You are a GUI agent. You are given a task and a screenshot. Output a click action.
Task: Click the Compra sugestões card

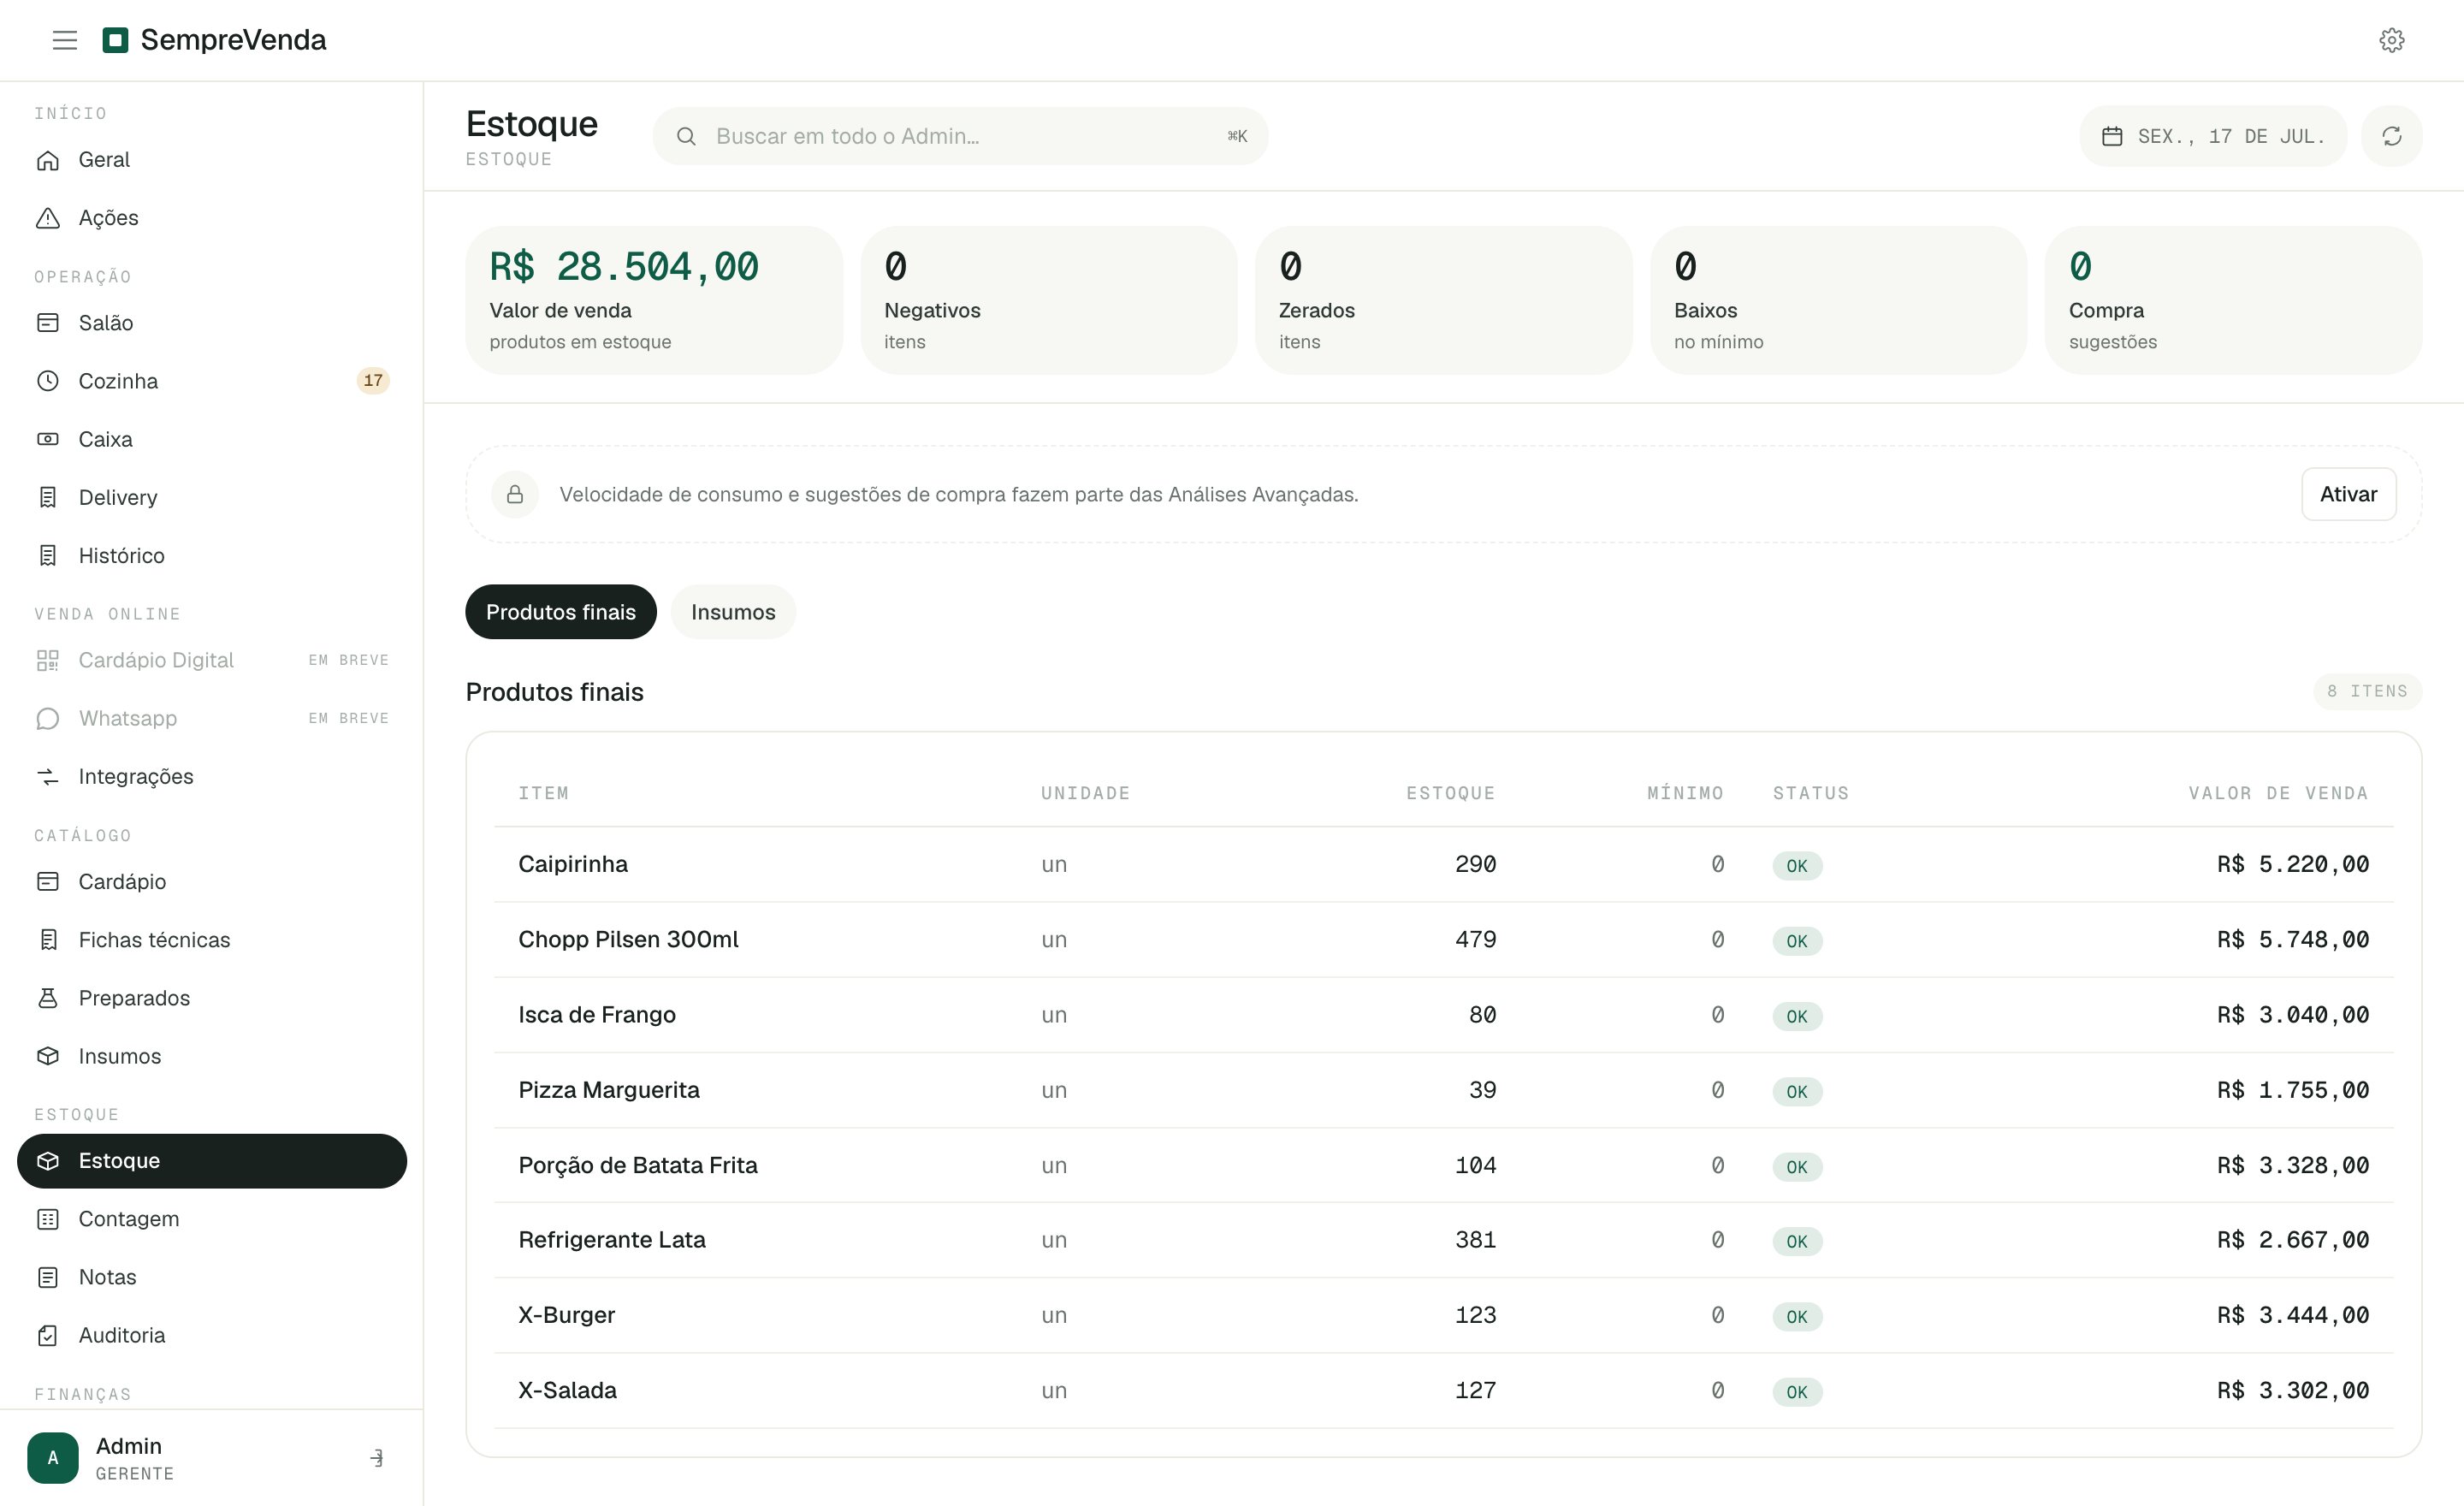pos(2234,300)
